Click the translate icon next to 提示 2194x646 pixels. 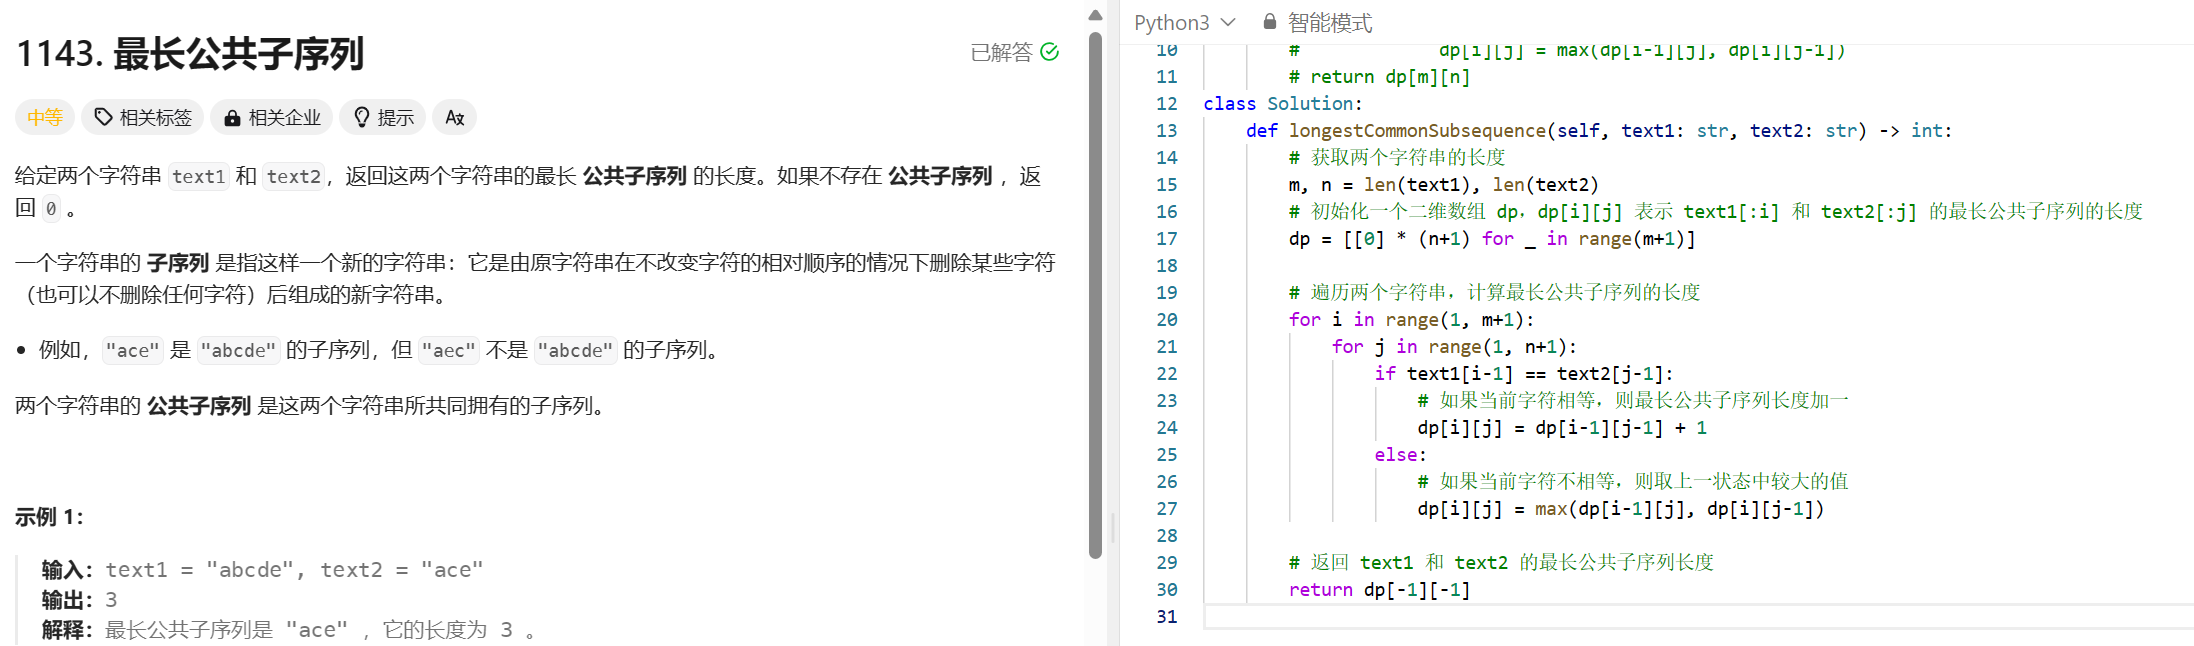[x=454, y=118]
